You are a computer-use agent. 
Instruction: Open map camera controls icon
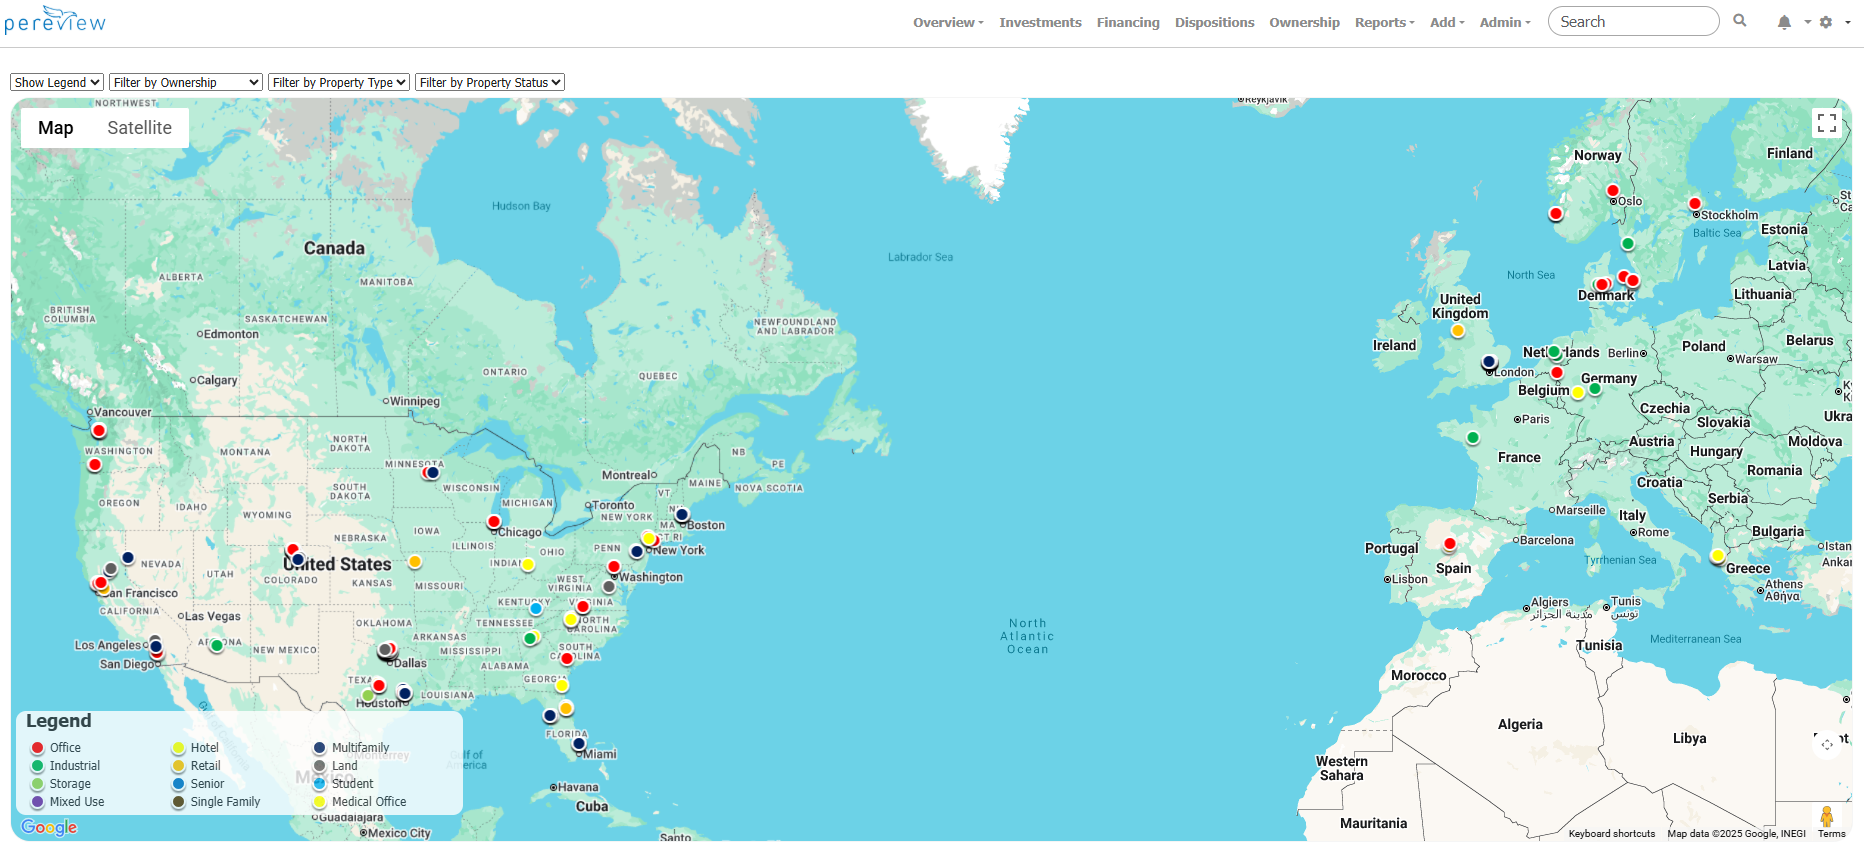coord(1827,744)
